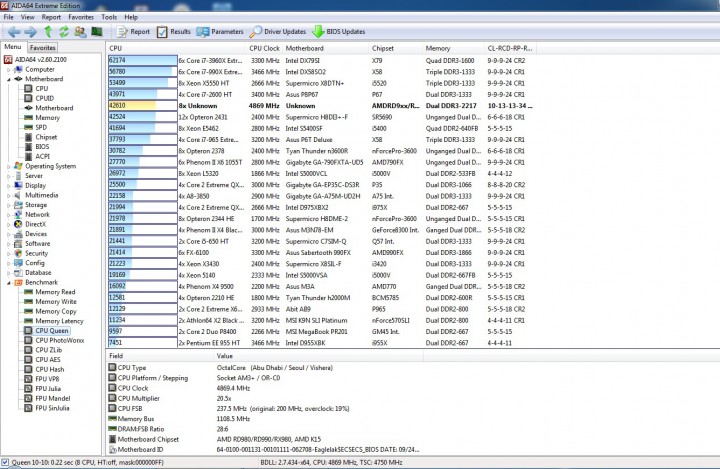Viewport: 720px width, 469px height.
Task: Open the CPU AES benchmark
Action: [48, 360]
